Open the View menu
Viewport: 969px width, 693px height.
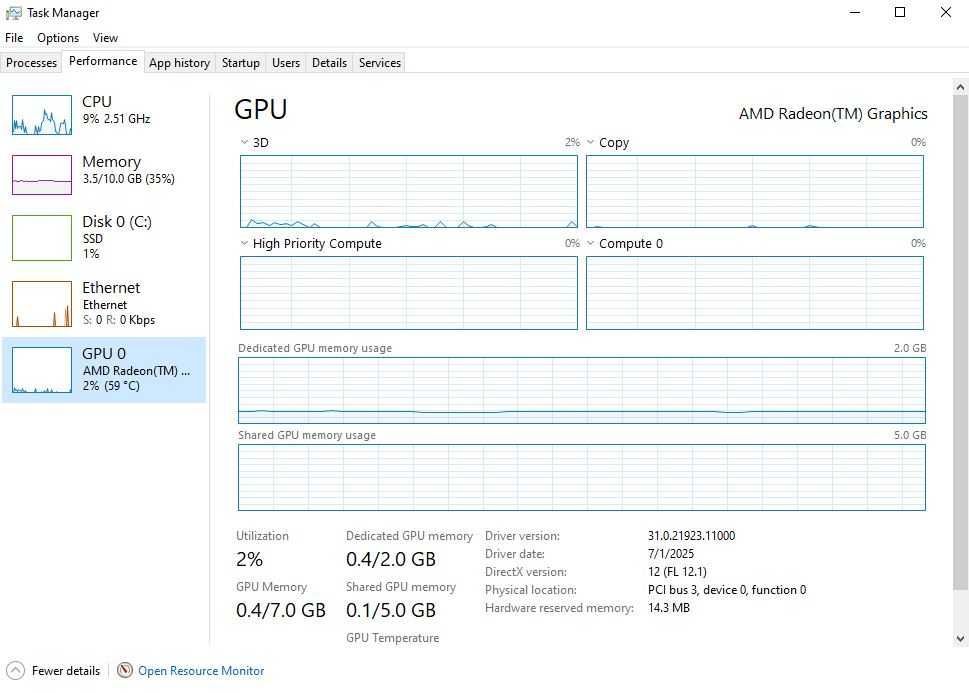point(105,38)
